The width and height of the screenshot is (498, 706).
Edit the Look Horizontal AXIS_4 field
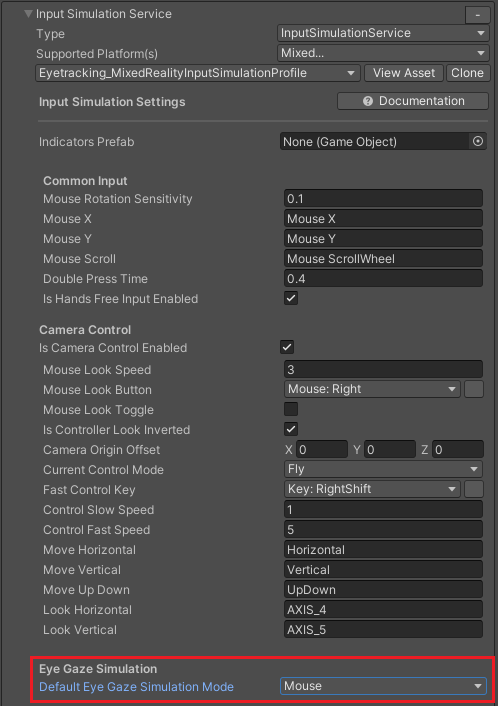(x=383, y=610)
